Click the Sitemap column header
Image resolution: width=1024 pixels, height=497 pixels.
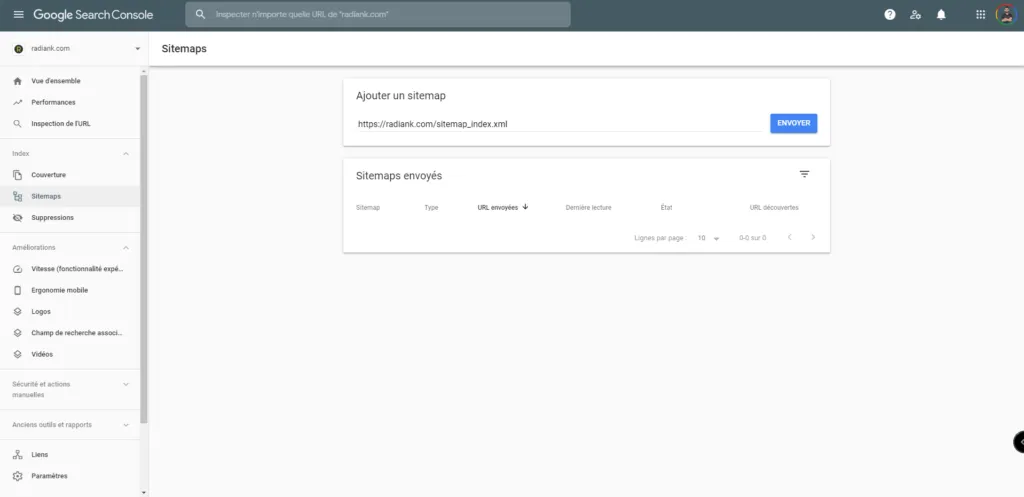pos(368,208)
